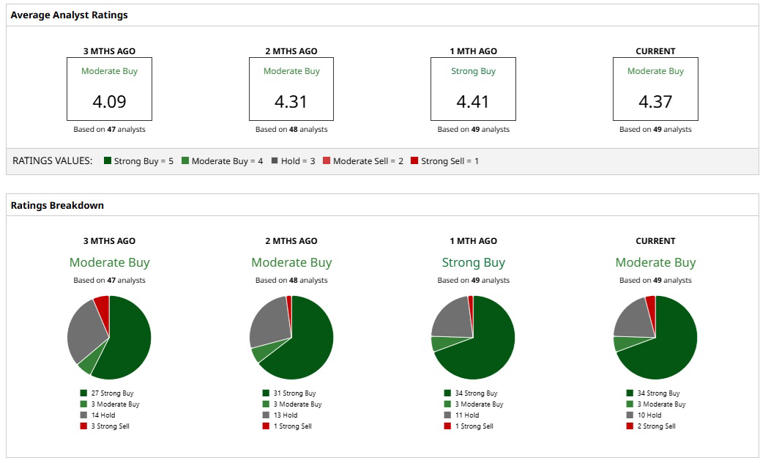The height and width of the screenshot is (463, 768).
Task: Select the CURRENT 4.37 rating box
Action: click(655, 89)
